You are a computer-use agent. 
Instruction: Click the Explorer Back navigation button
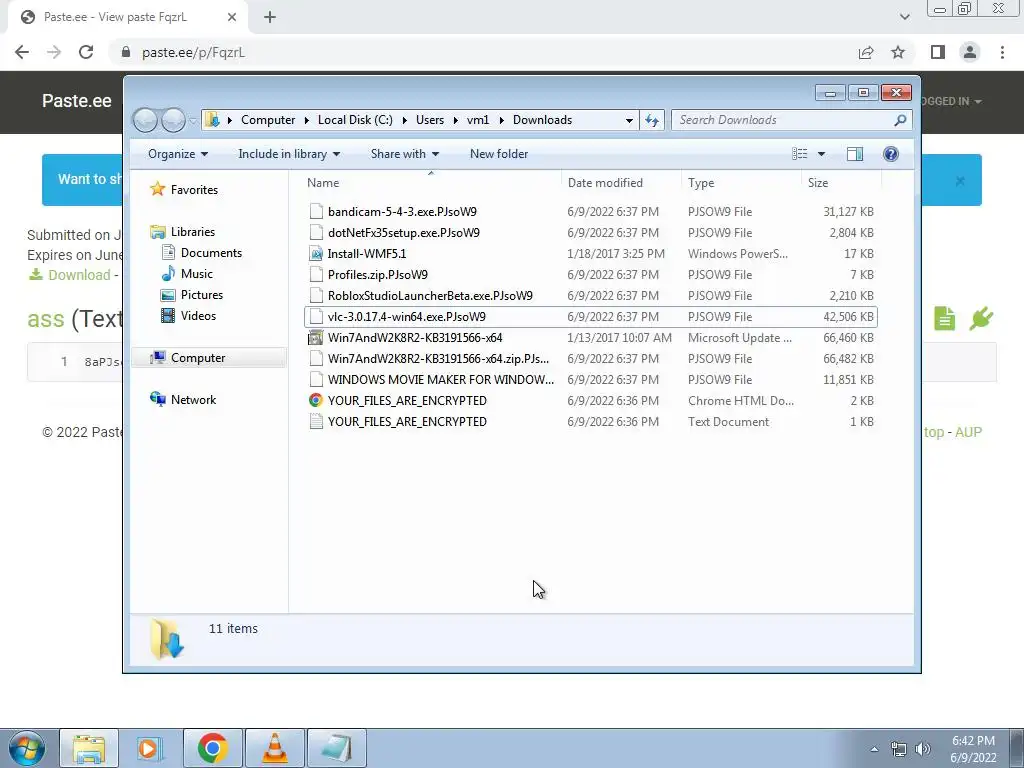(146, 120)
